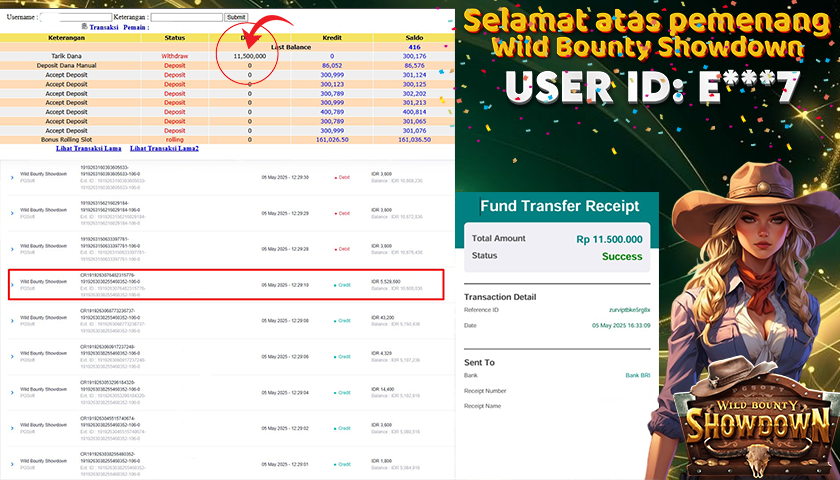Select the 86,052 kredit value

(332, 65)
